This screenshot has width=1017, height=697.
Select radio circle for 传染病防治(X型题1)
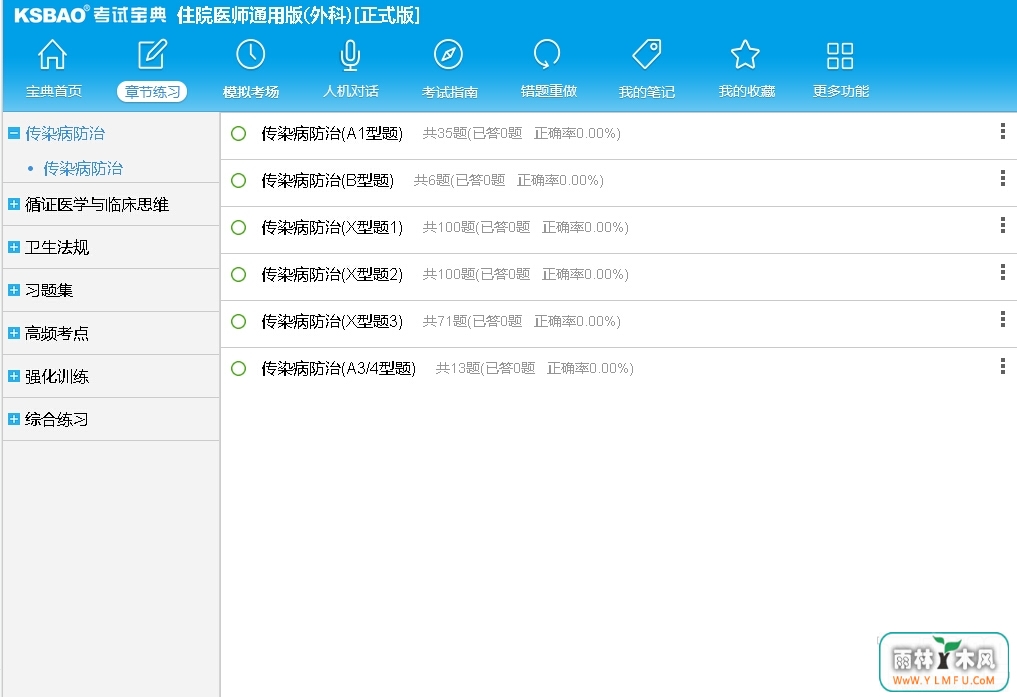point(239,228)
